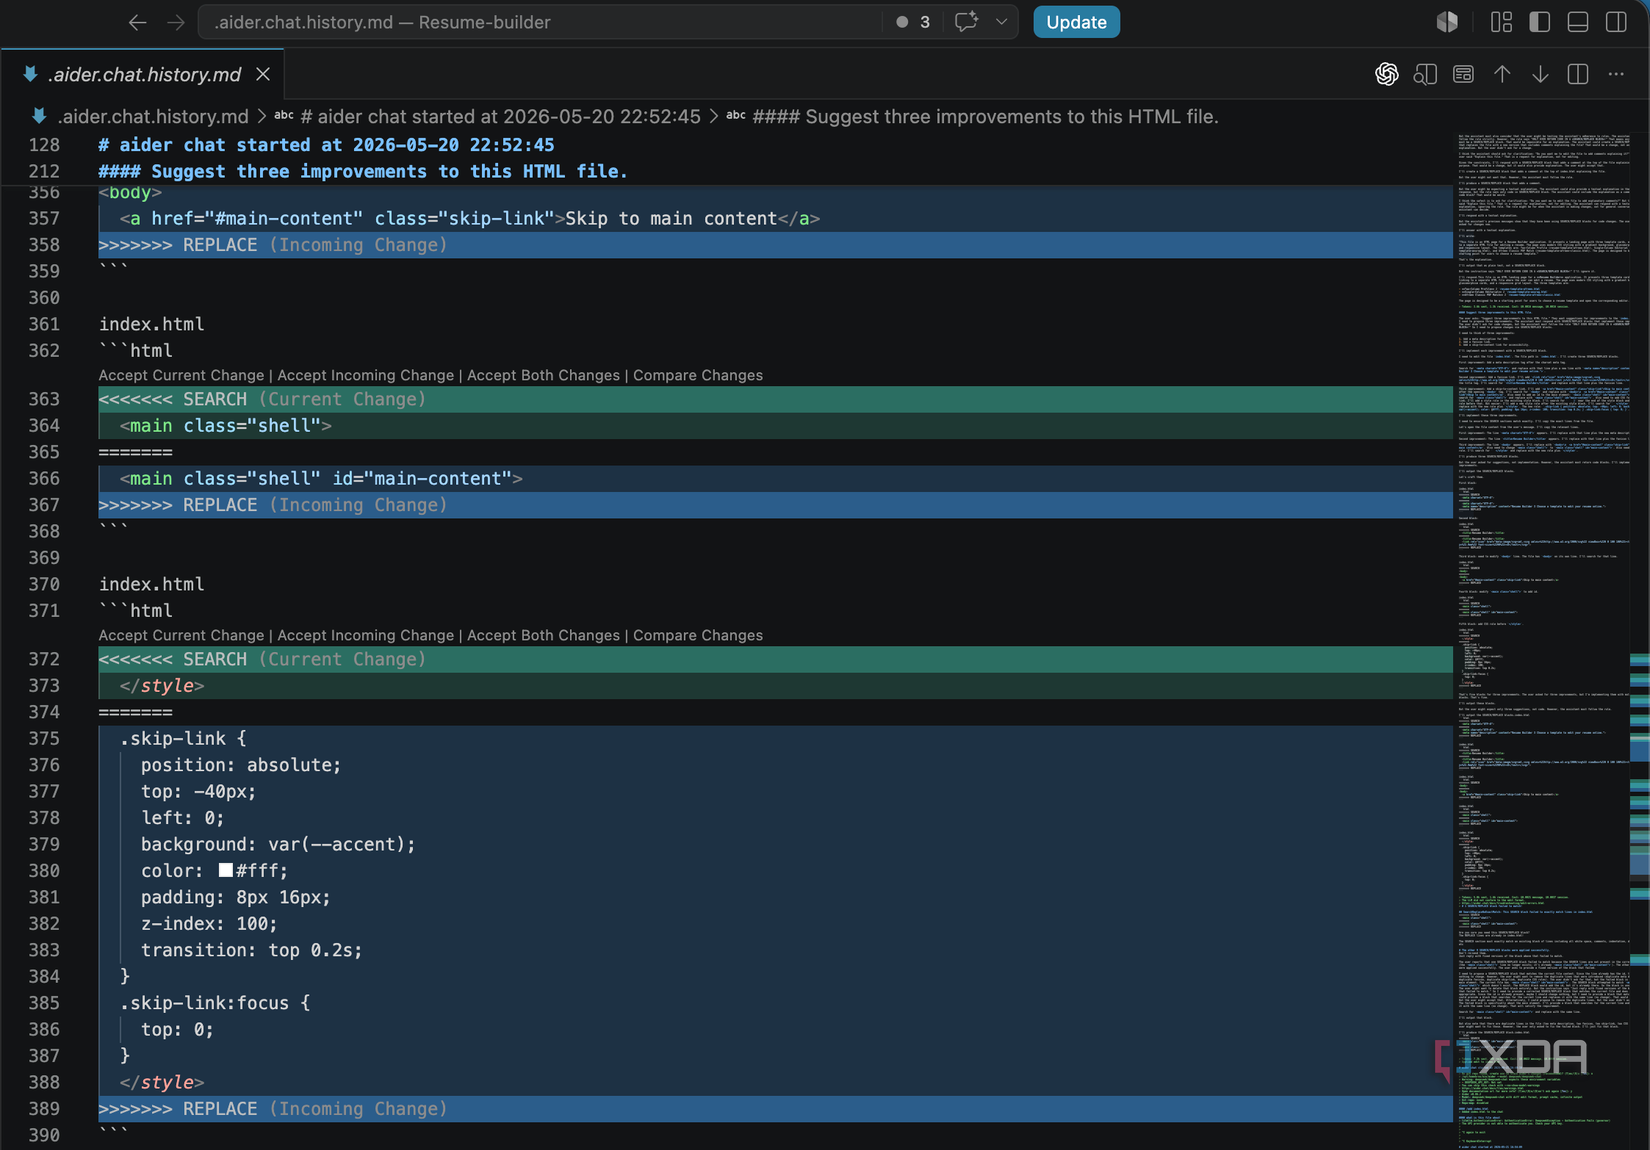Toggle the primary side bar
The height and width of the screenshot is (1150, 1650).
tap(1540, 22)
